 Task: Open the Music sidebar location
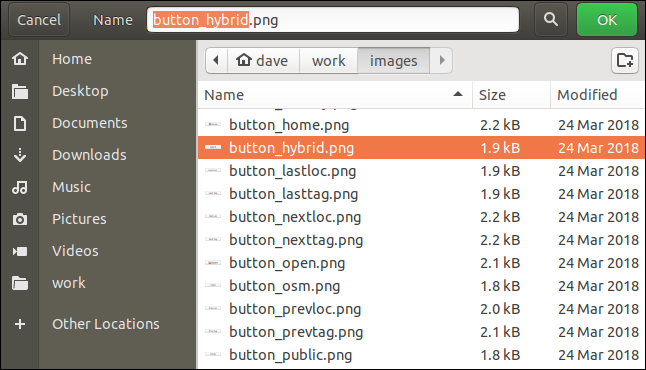71,187
